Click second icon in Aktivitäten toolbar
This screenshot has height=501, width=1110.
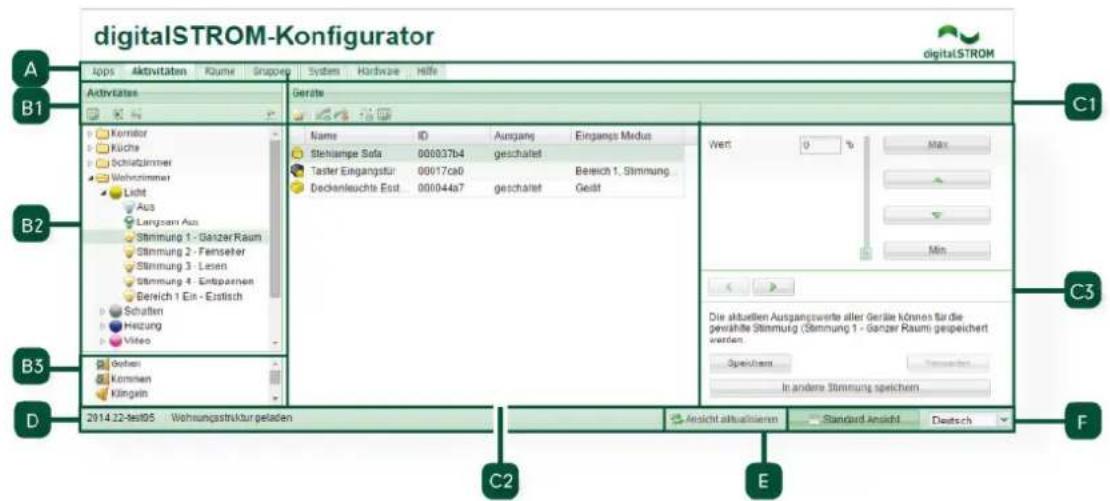pyautogui.click(x=117, y=114)
